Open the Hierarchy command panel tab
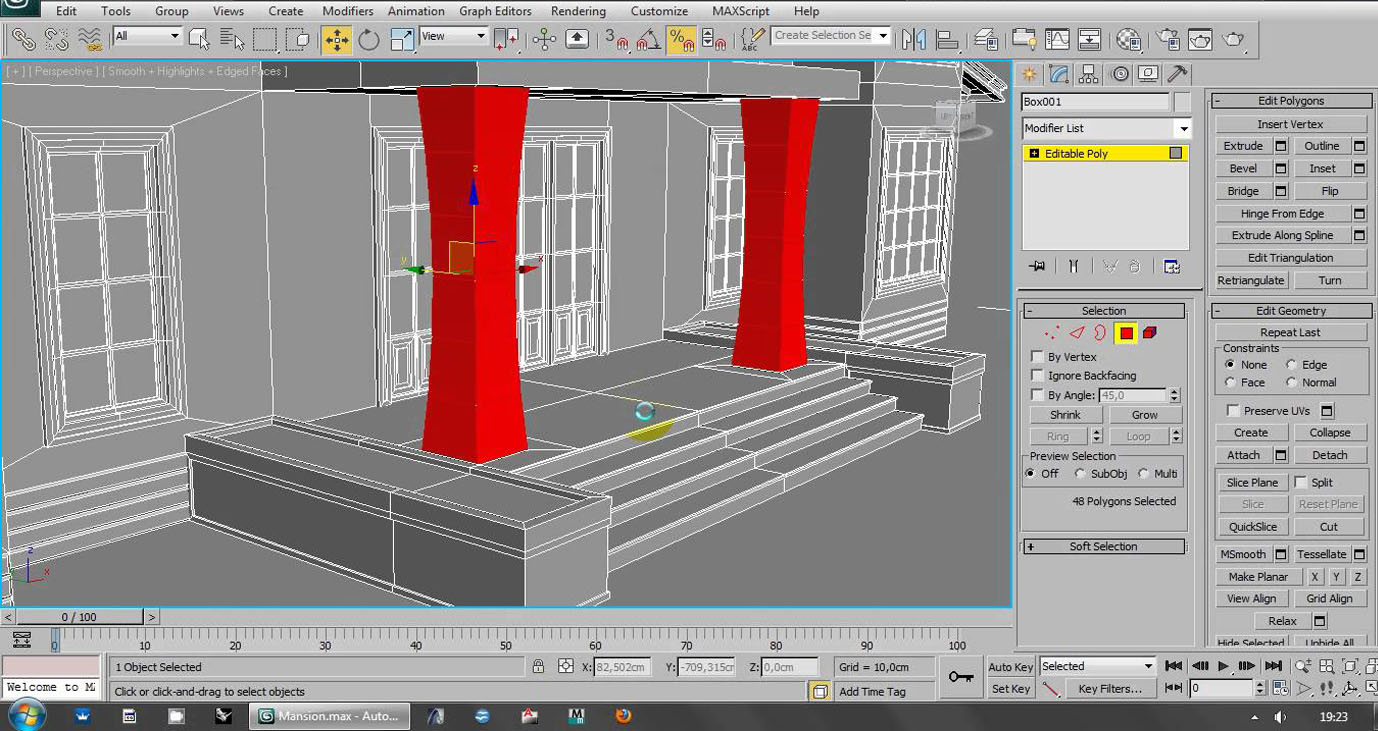The image size is (1378, 731). (x=1089, y=74)
